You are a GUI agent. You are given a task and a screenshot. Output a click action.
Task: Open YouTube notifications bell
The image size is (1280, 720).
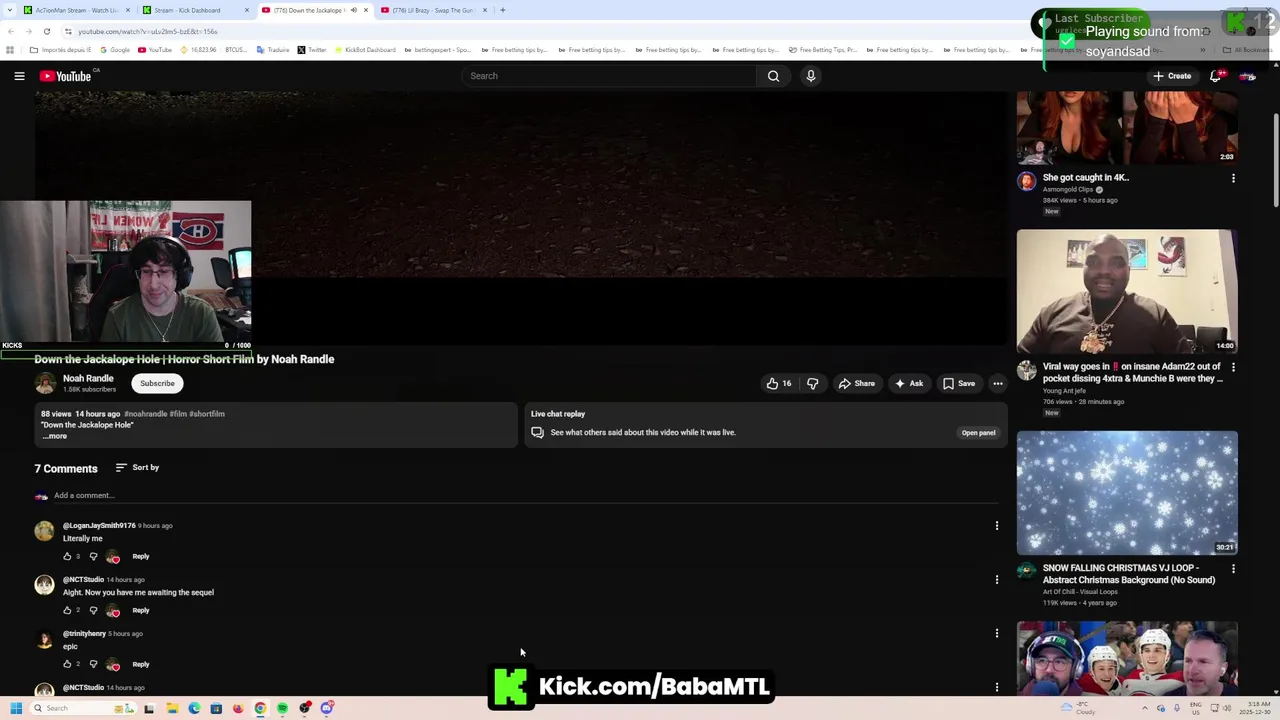[1216, 76]
